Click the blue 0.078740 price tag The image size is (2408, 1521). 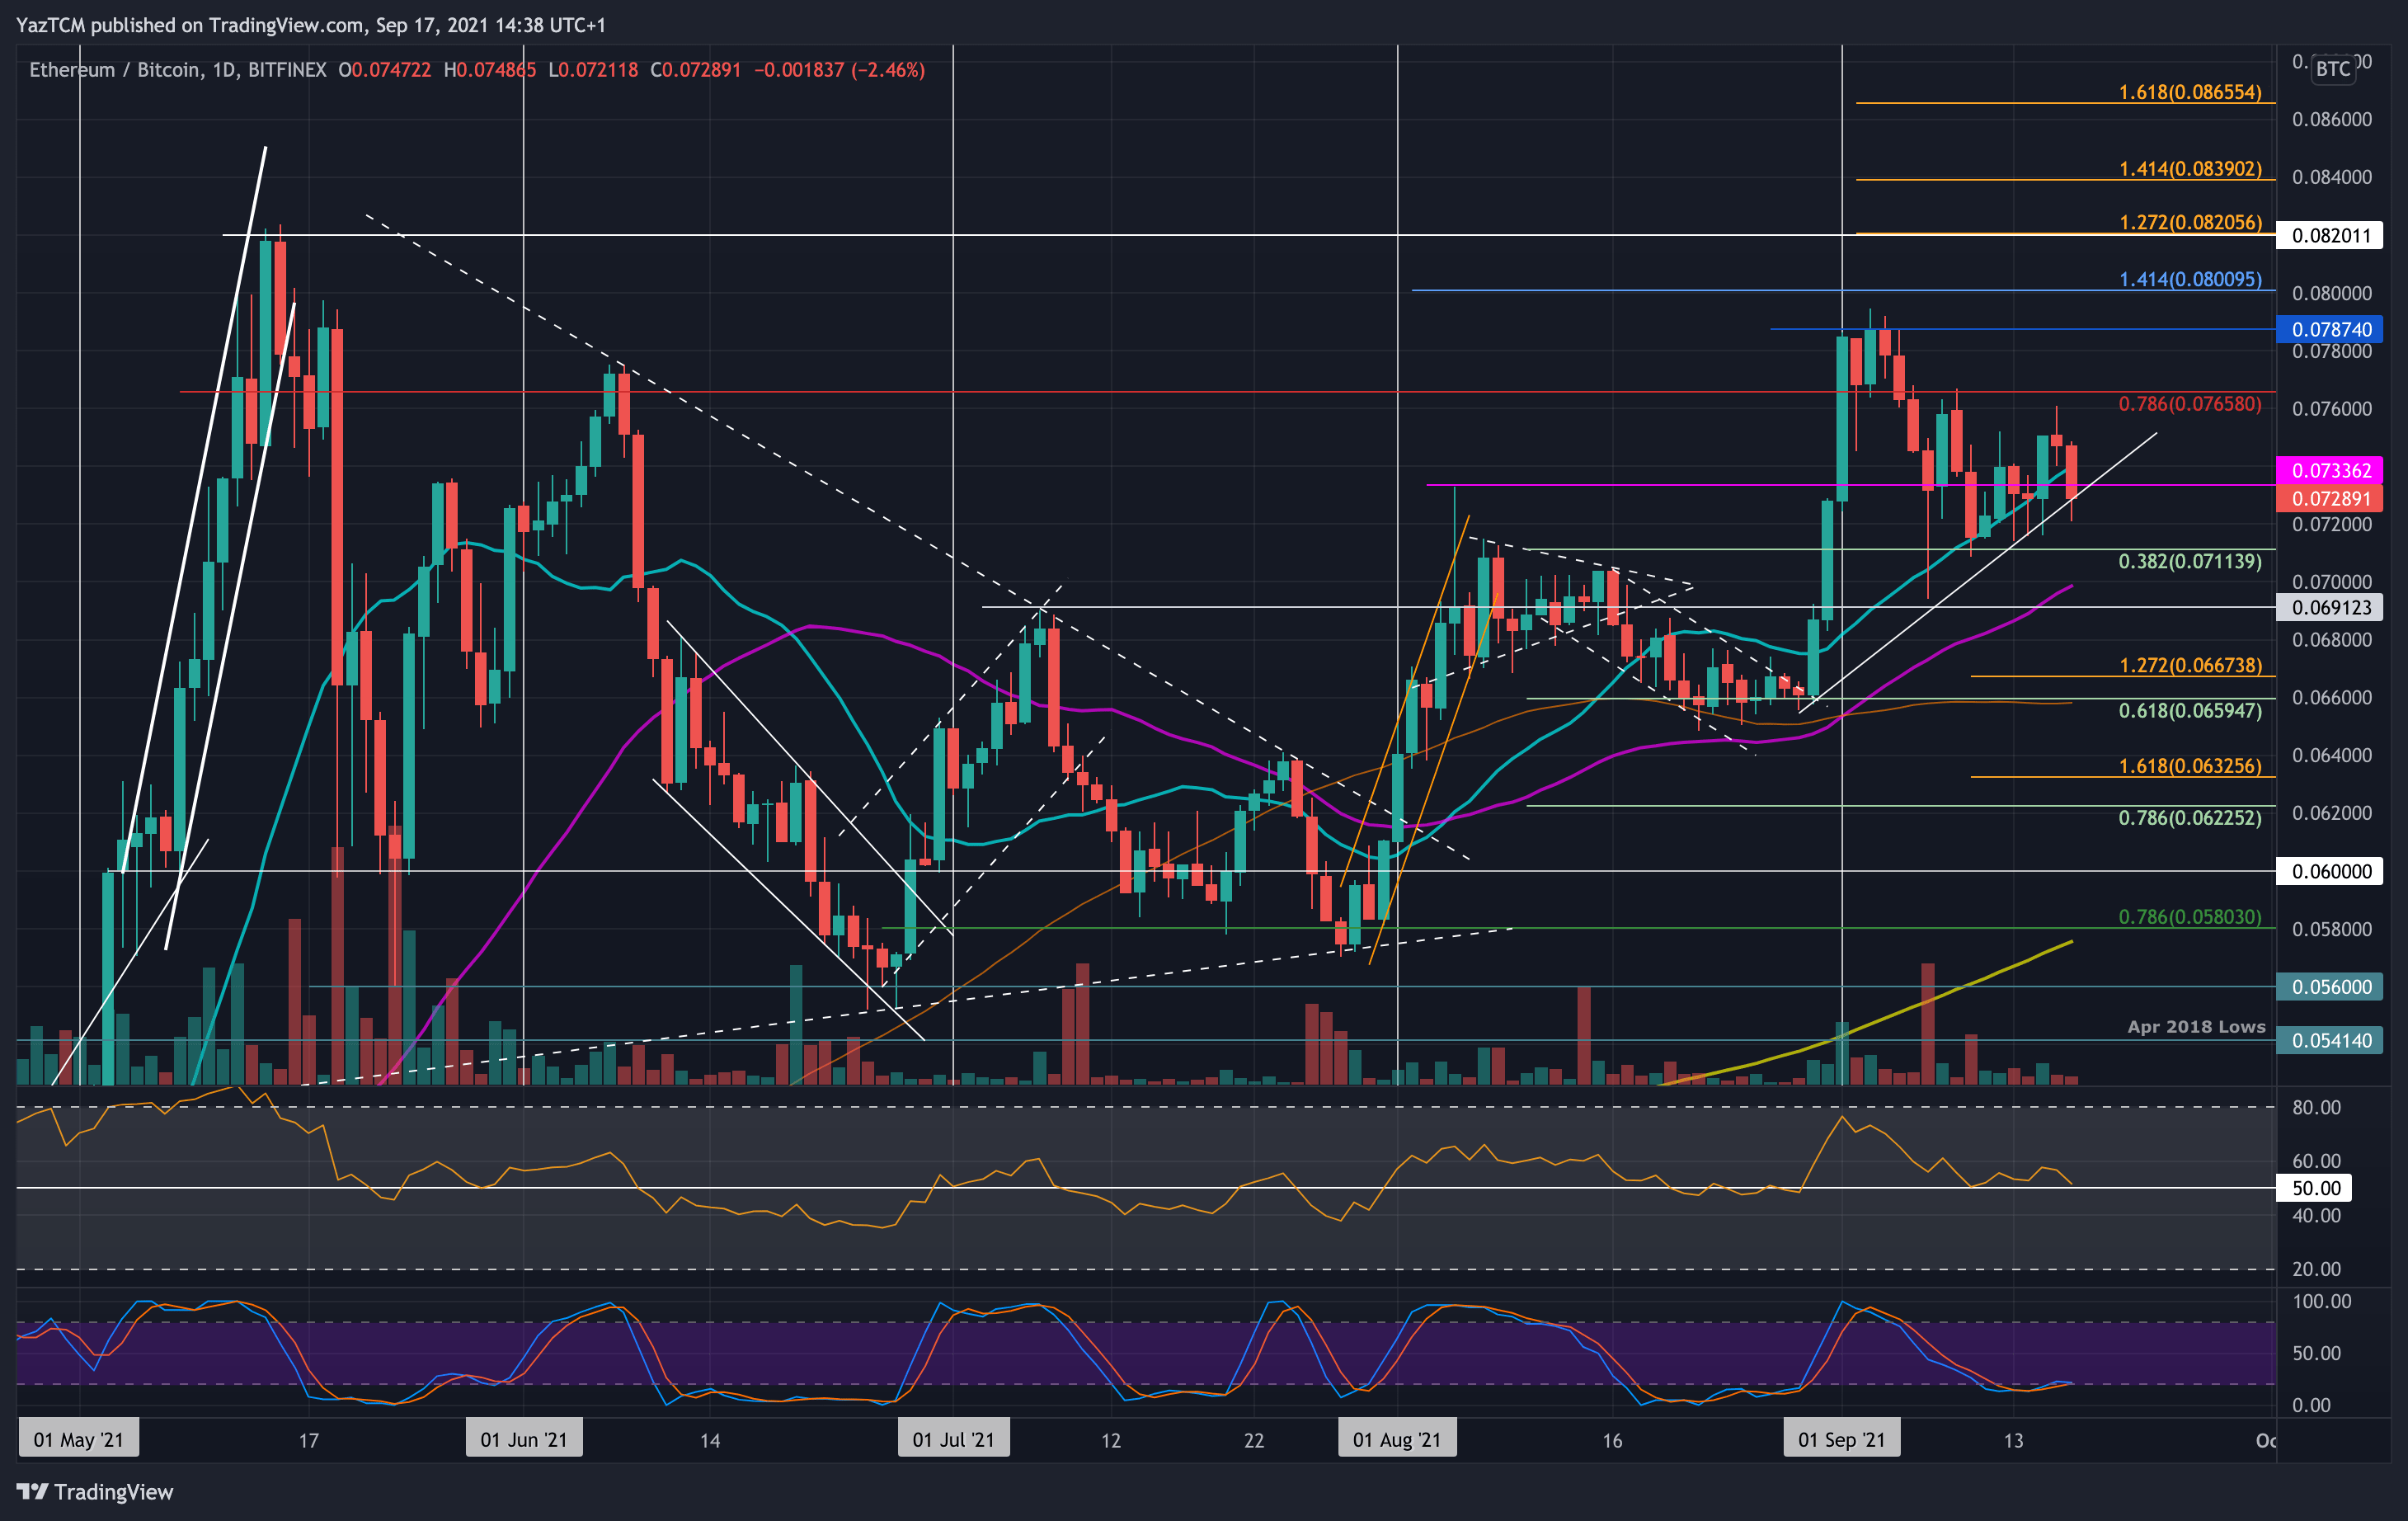pyautogui.click(x=2332, y=328)
